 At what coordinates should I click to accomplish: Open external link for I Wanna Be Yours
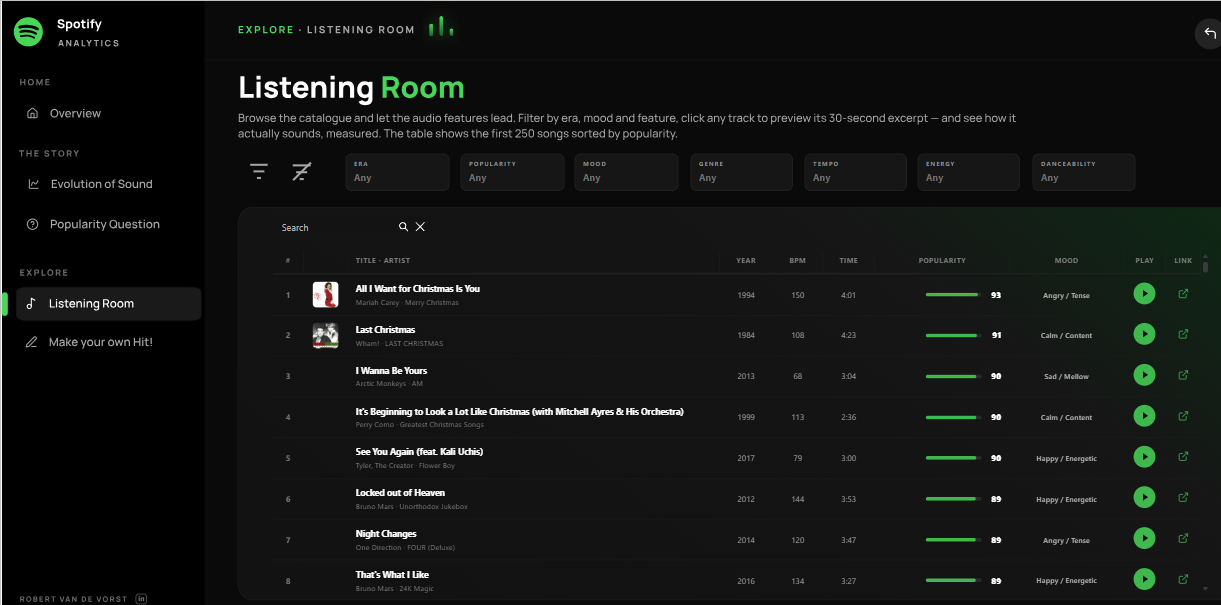pos(1183,375)
